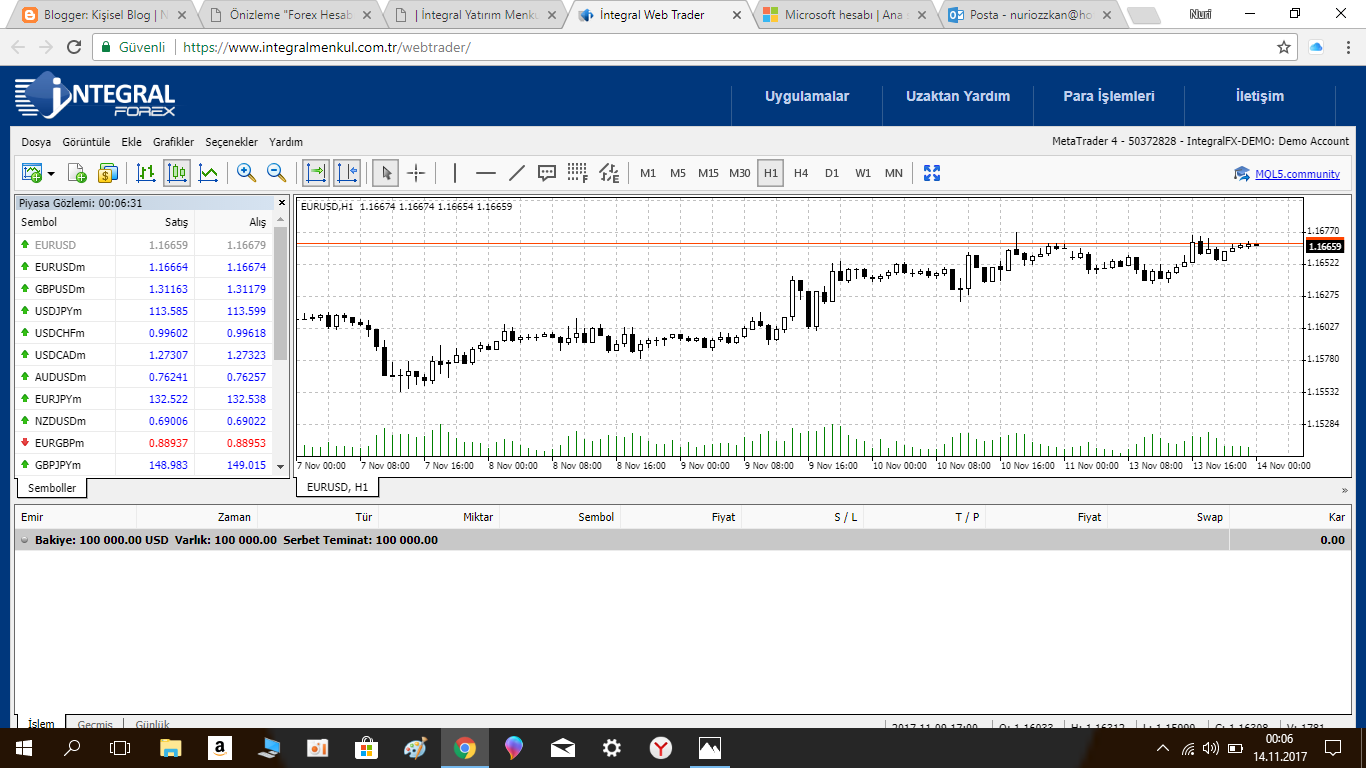Viewport: 1366px width, 768px height.
Task: Select the crosshair tool
Action: pyautogui.click(x=416, y=173)
